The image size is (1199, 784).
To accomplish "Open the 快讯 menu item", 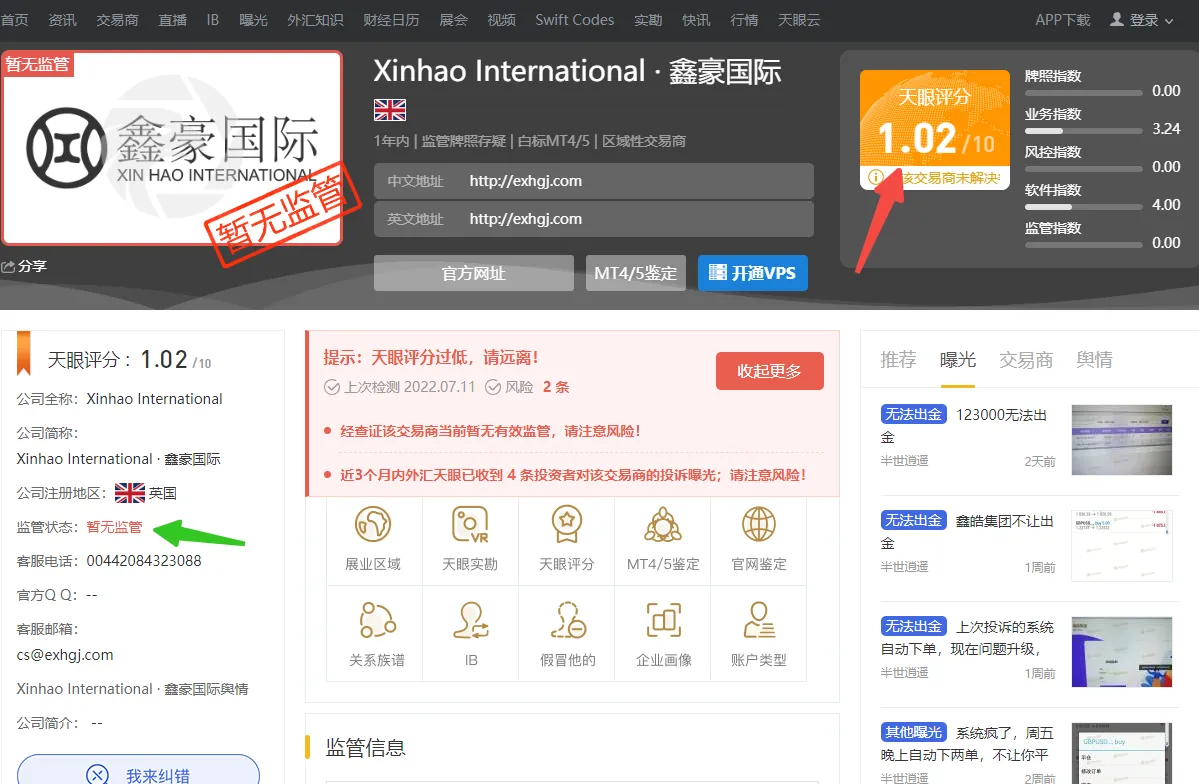I will [696, 20].
